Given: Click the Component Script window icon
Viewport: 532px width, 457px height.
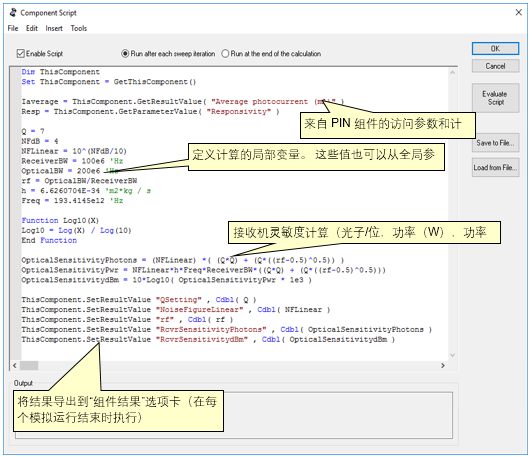Looking at the screenshot, I should (13, 13).
